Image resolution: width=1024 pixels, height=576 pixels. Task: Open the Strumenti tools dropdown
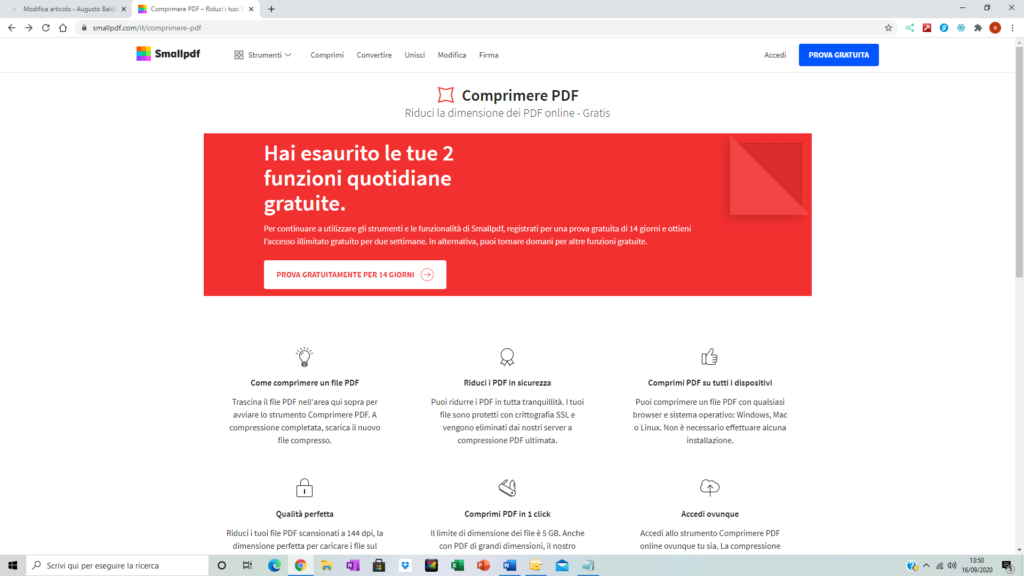(x=263, y=55)
